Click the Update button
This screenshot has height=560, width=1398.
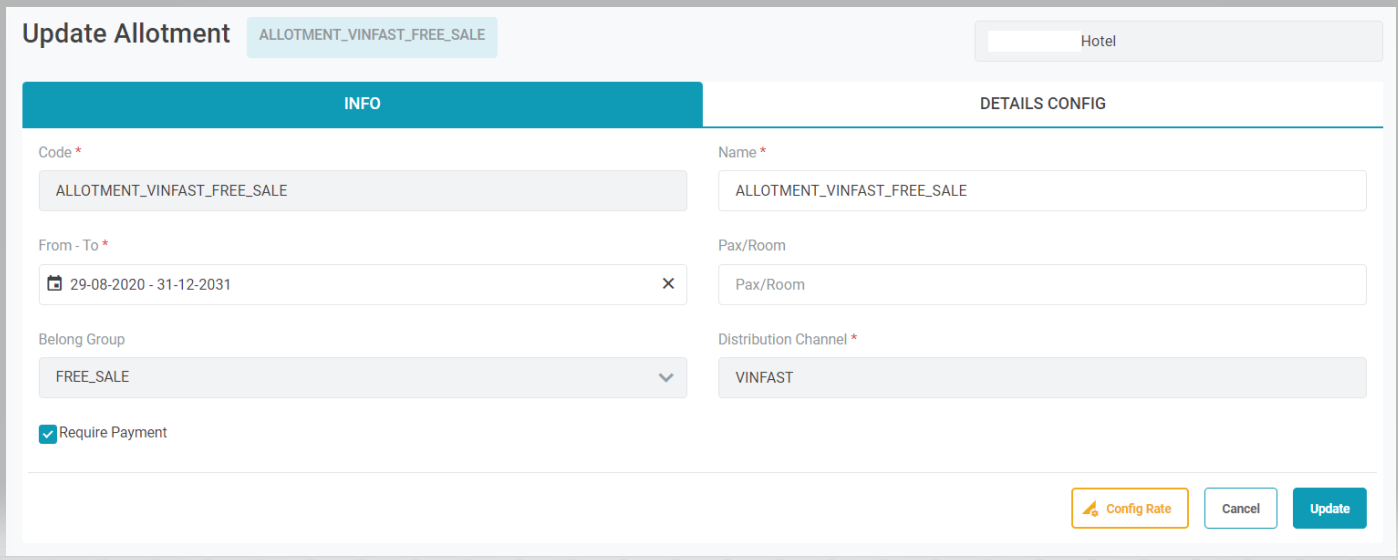click(x=1329, y=508)
